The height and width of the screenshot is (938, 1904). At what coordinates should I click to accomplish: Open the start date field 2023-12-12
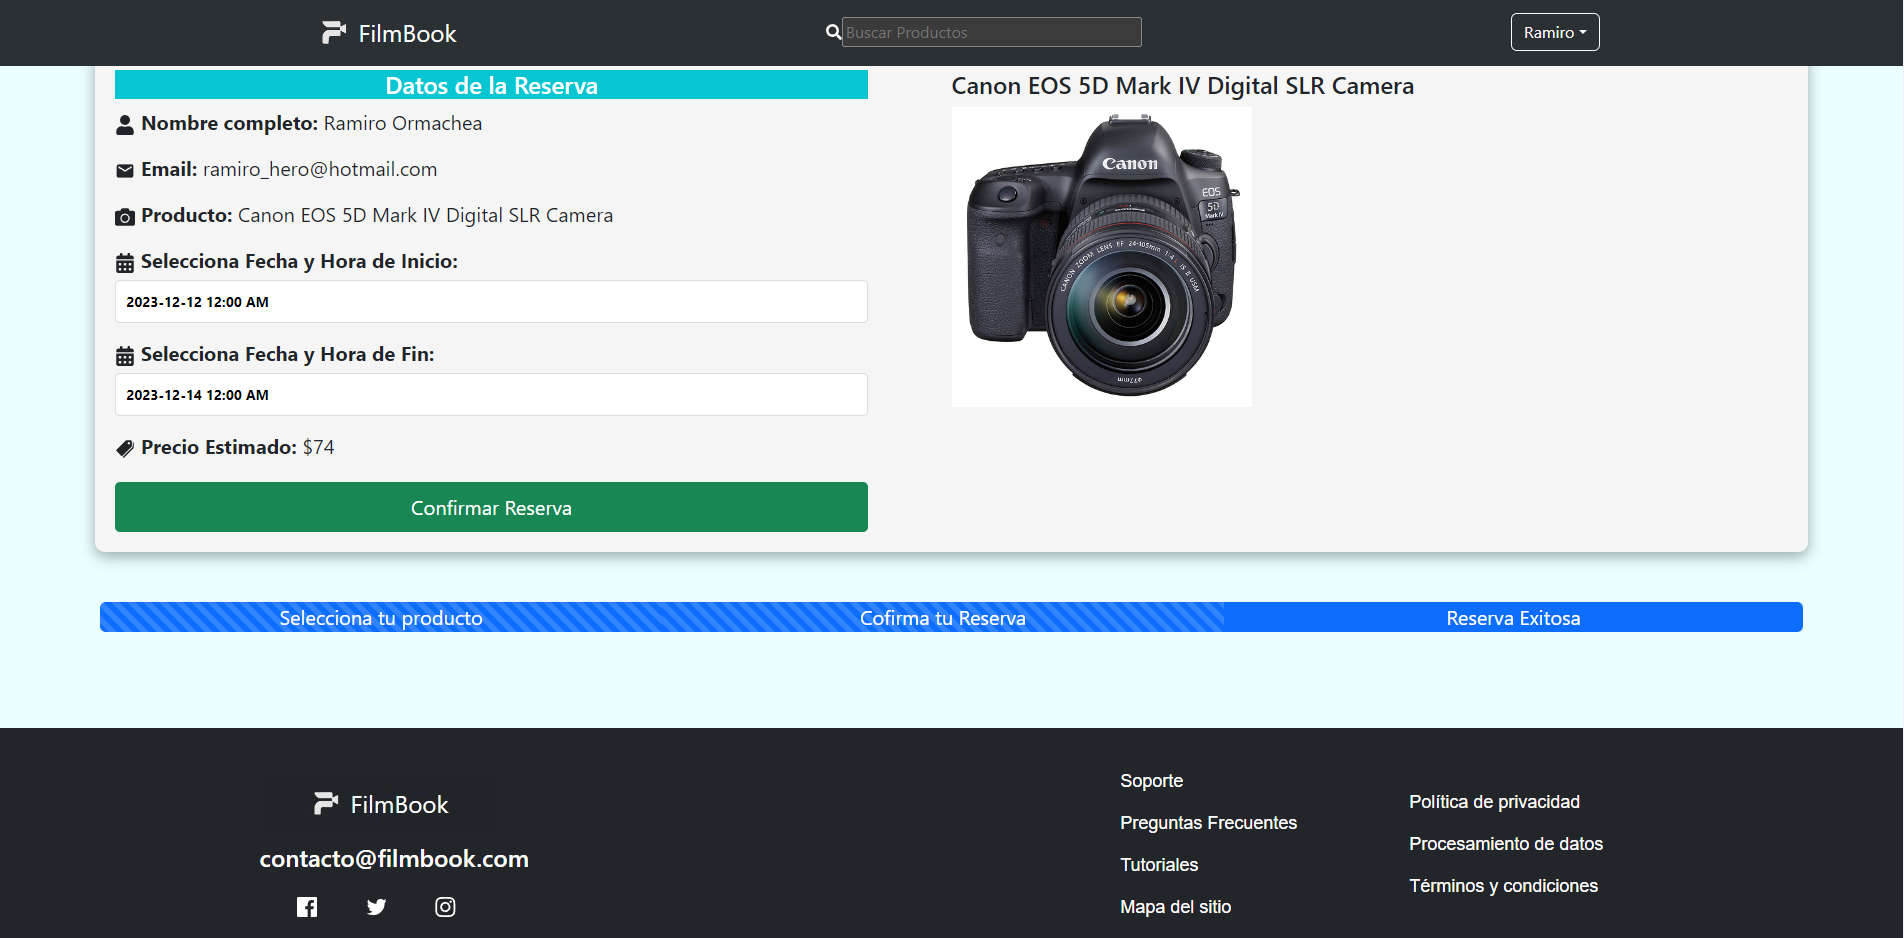(491, 302)
